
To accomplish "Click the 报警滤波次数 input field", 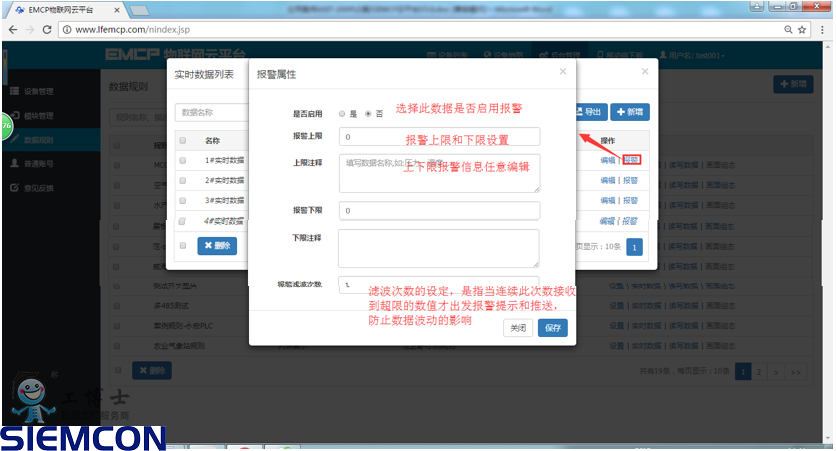I will pyautogui.click(x=438, y=284).
